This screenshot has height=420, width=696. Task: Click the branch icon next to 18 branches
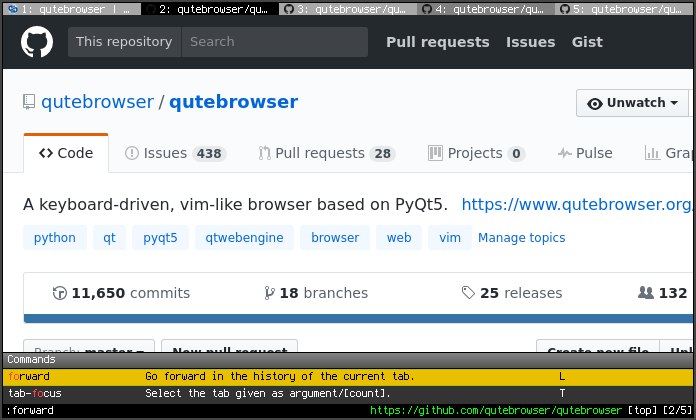pyautogui.click(x=269, y=293)
